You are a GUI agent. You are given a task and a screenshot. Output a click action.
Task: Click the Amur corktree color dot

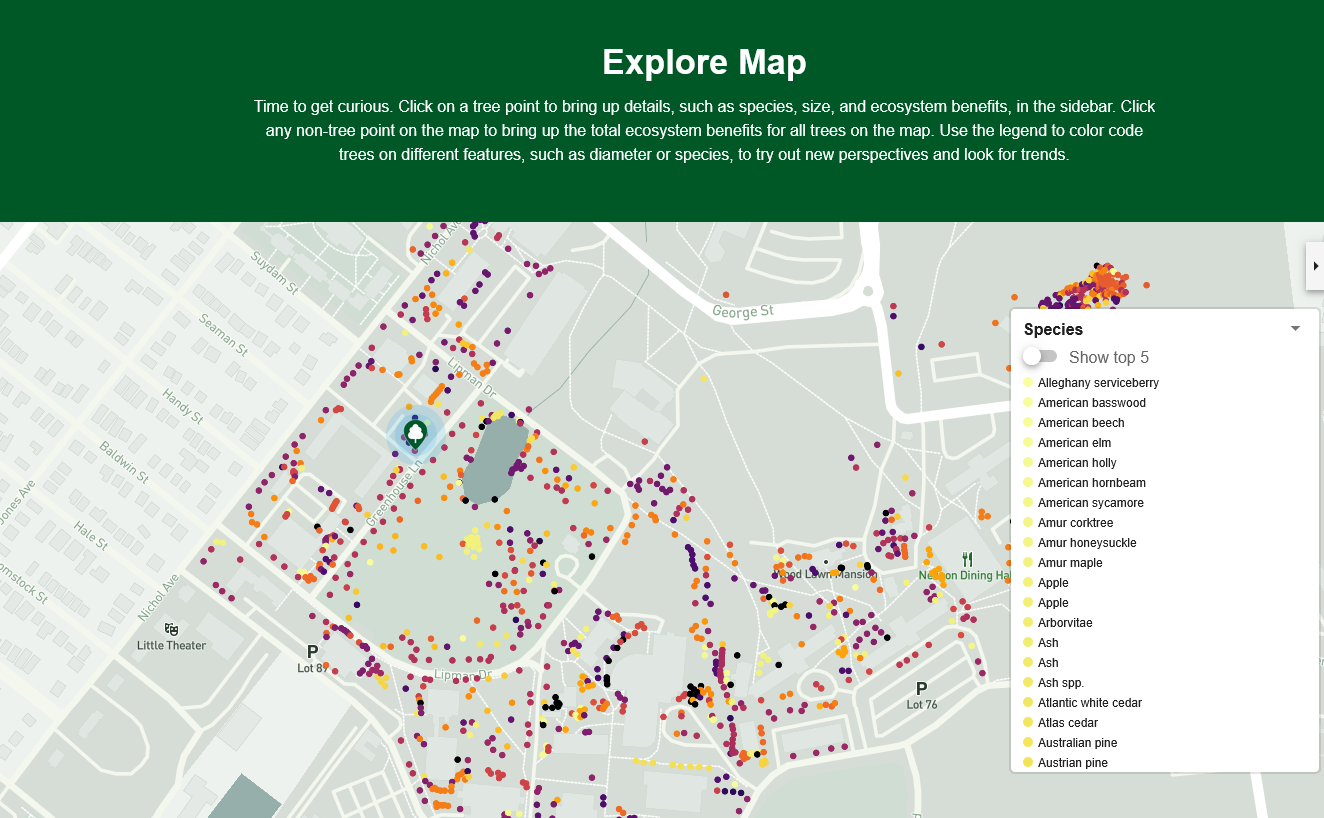(1028, 523)
